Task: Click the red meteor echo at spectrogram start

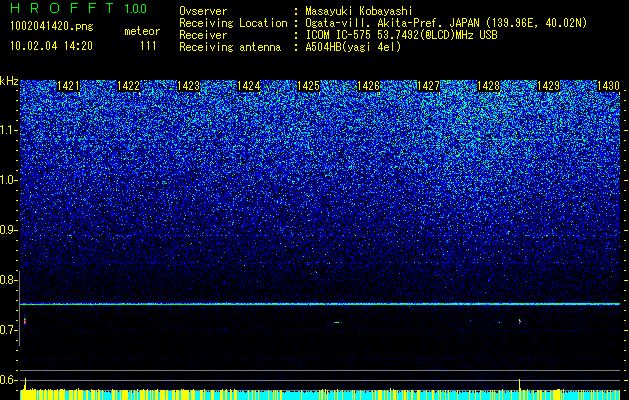Action: coord(25,321)
